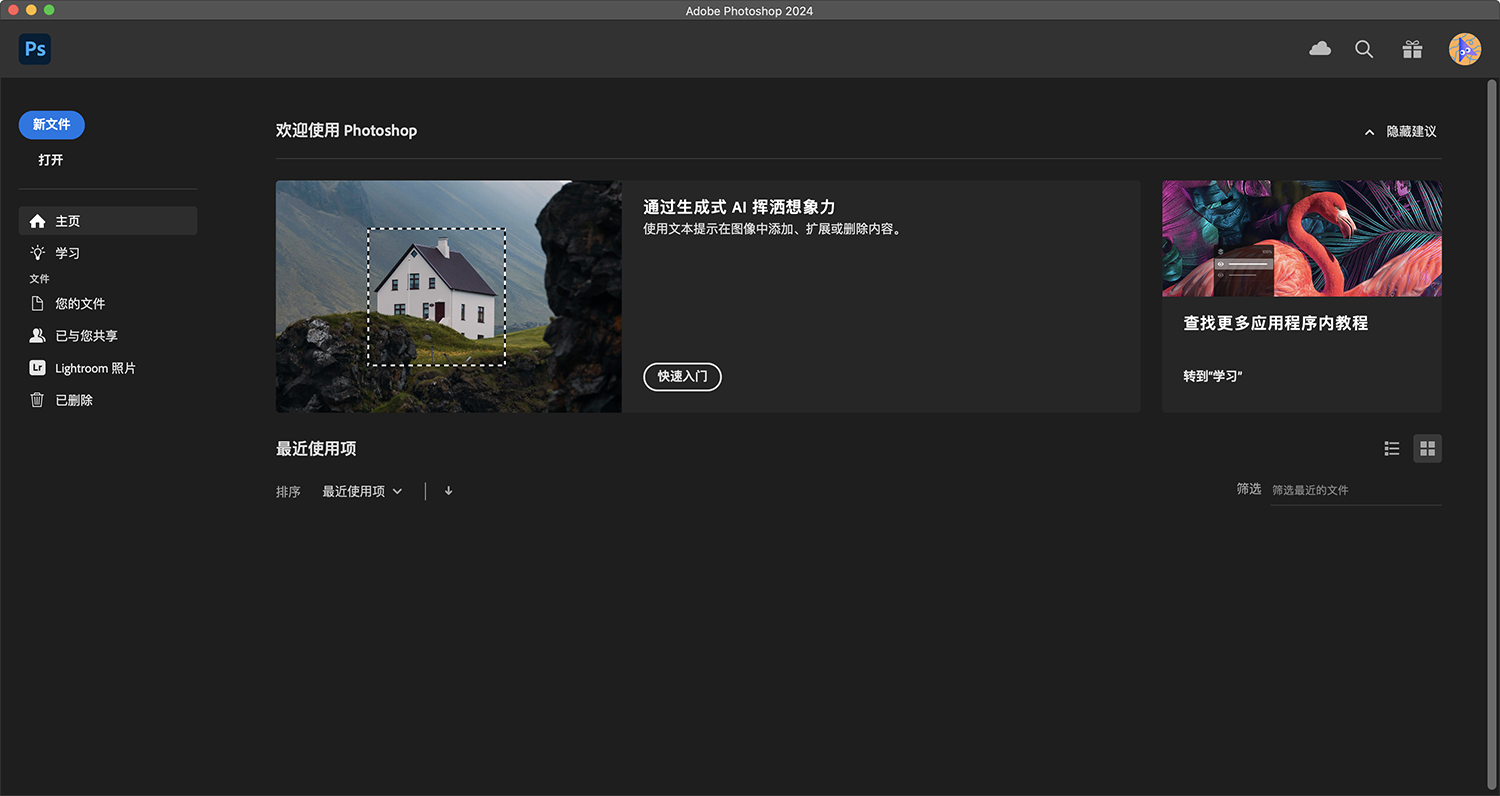Image resolution: width=1500 pixels, height=796 pixels.
Task: Click the trash icon beside 已删除
Action: click(38, 400)
